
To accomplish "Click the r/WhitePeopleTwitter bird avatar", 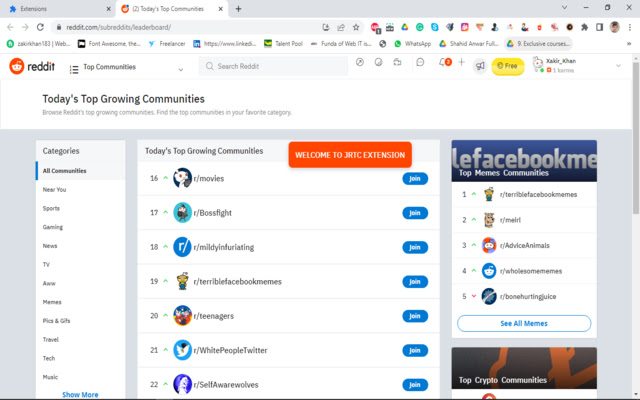I will pos(182,350).
